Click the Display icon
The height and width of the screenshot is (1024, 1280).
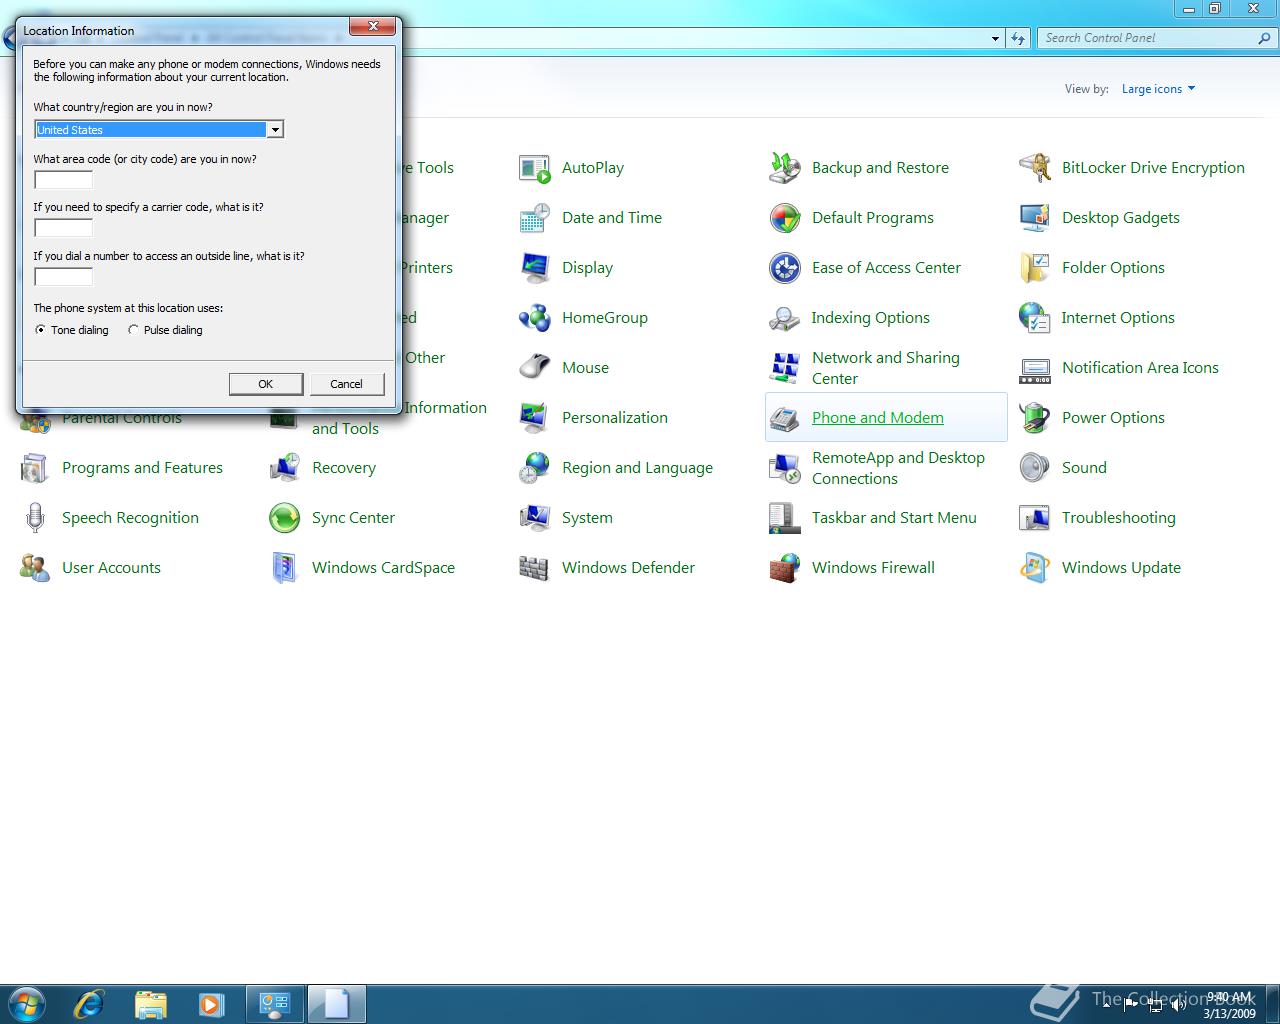[534, 268]
